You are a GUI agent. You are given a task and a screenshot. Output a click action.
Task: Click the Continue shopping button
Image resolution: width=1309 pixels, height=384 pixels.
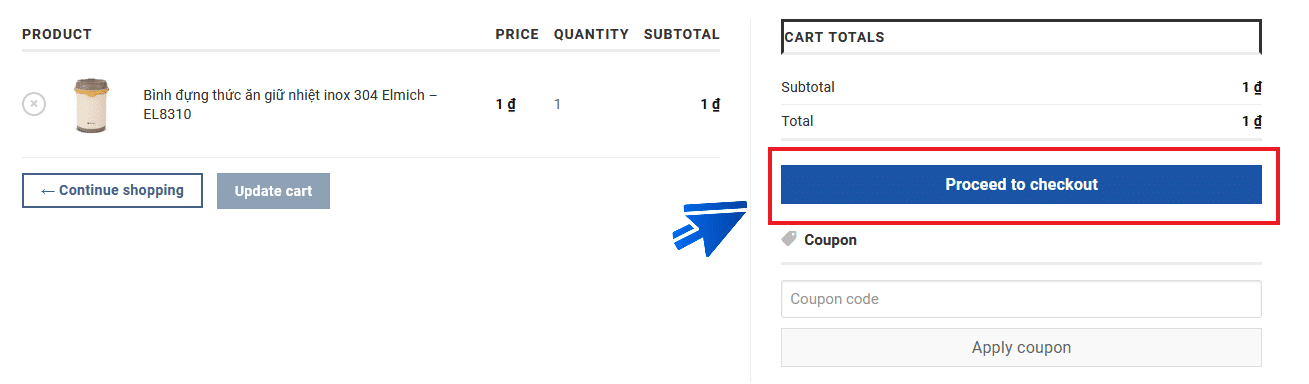[x=112, y=190]
